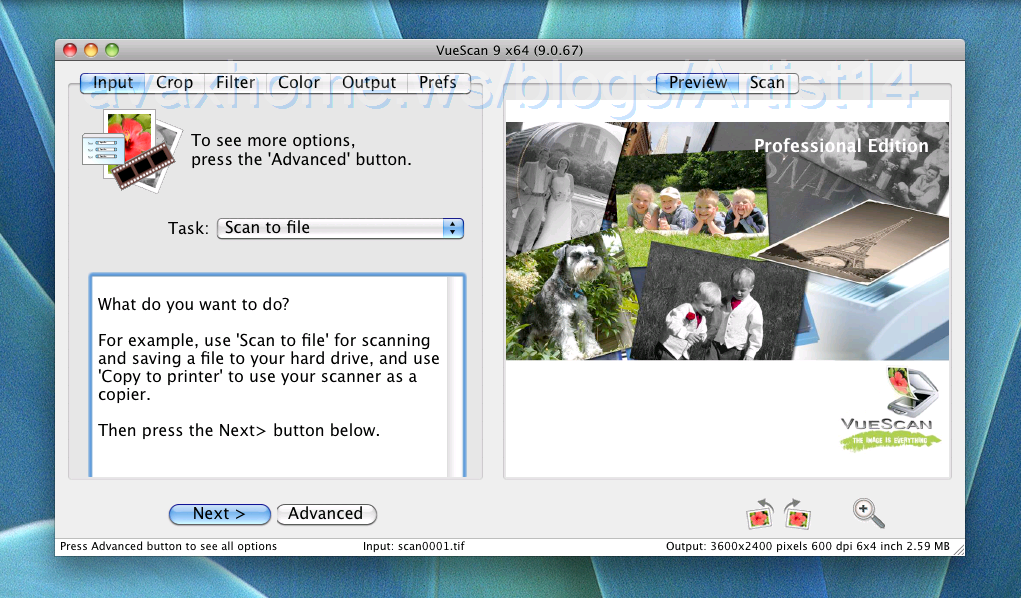Viewport: 1021px width, 598px height.
Task: Click the scan media illustration icon
Action: (132, 151)
